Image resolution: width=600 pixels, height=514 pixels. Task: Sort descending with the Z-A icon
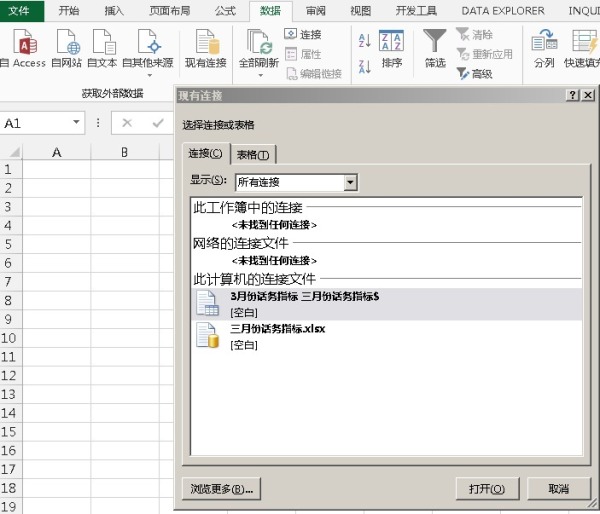364,67
